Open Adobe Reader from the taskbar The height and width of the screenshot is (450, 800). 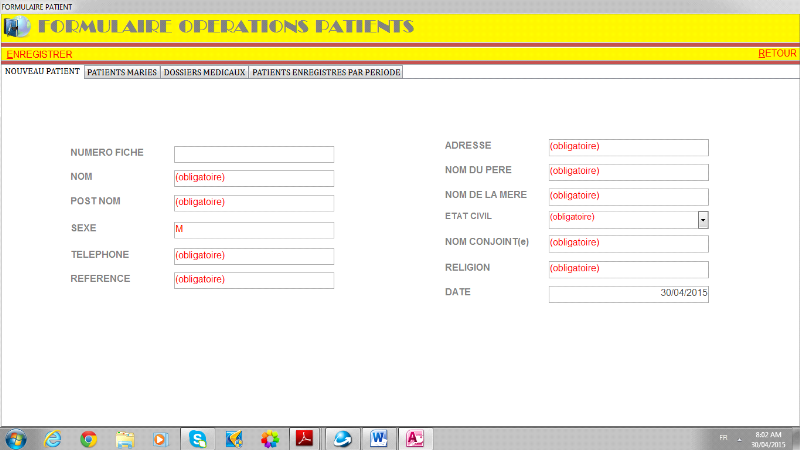(x=305, y=439)
